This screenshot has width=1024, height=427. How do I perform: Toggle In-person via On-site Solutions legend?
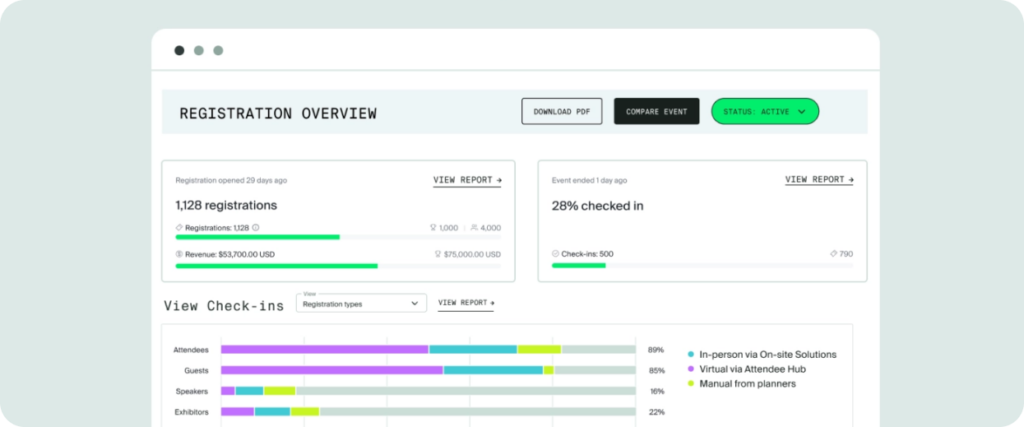761,355
